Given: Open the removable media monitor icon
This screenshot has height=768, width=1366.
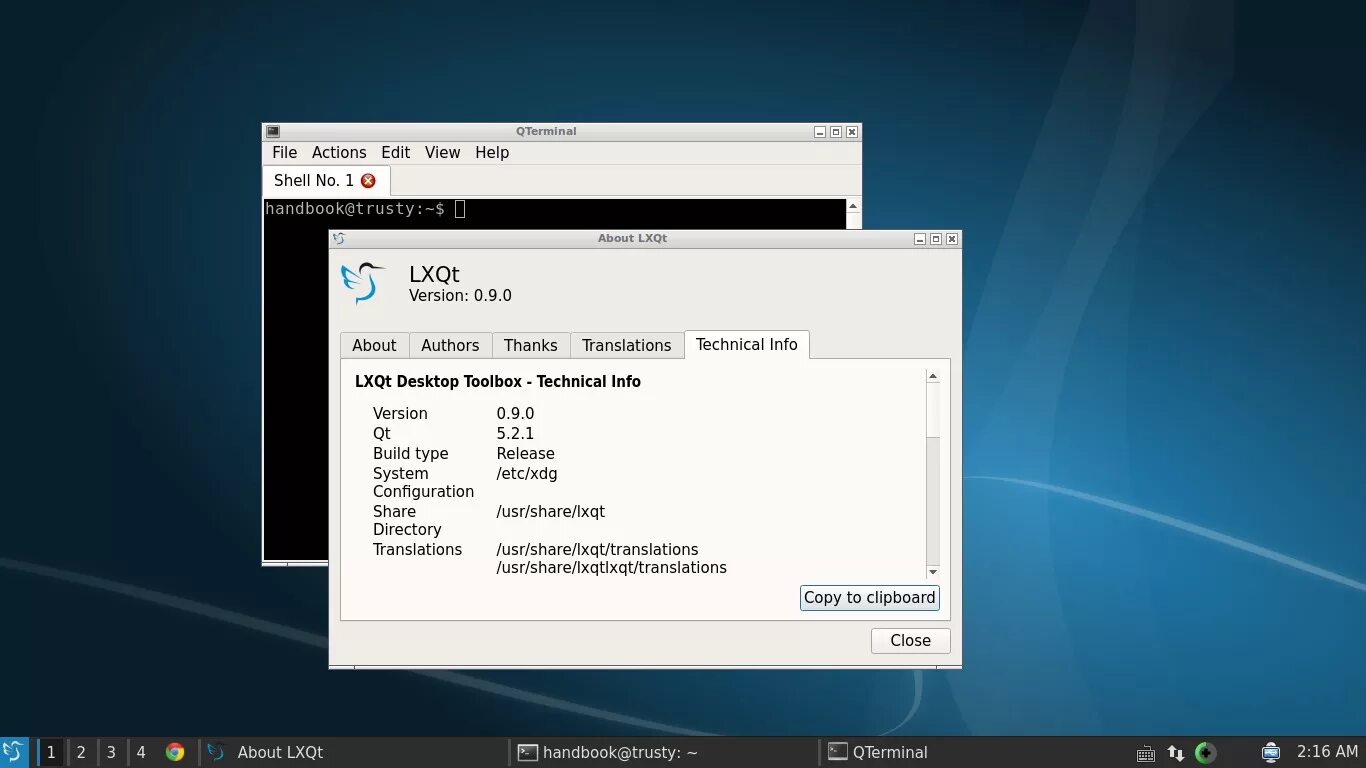Looking at the screenshot, I should (x=1271, y=752).
